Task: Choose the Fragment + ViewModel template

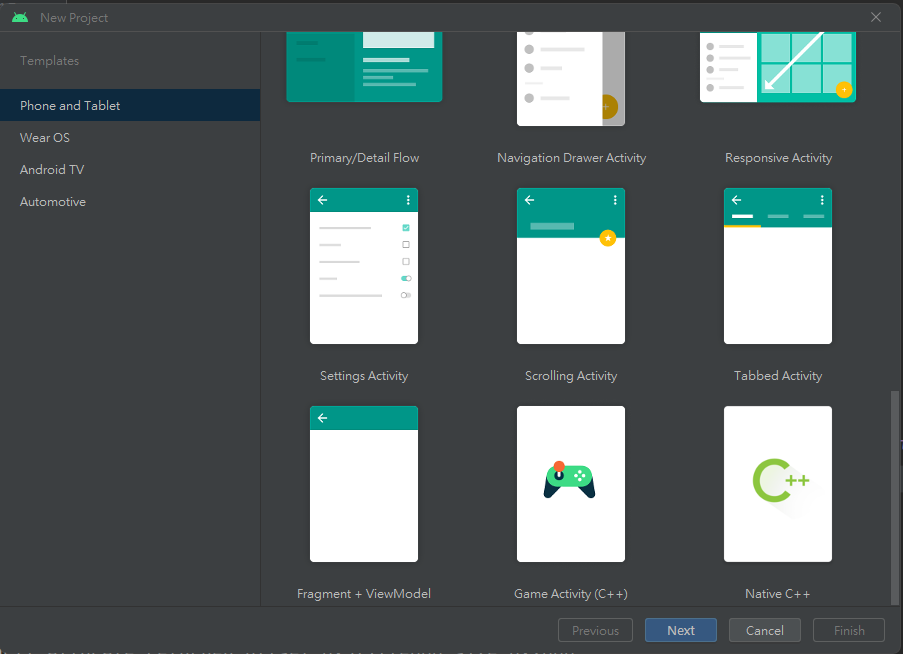Action: 363,483
